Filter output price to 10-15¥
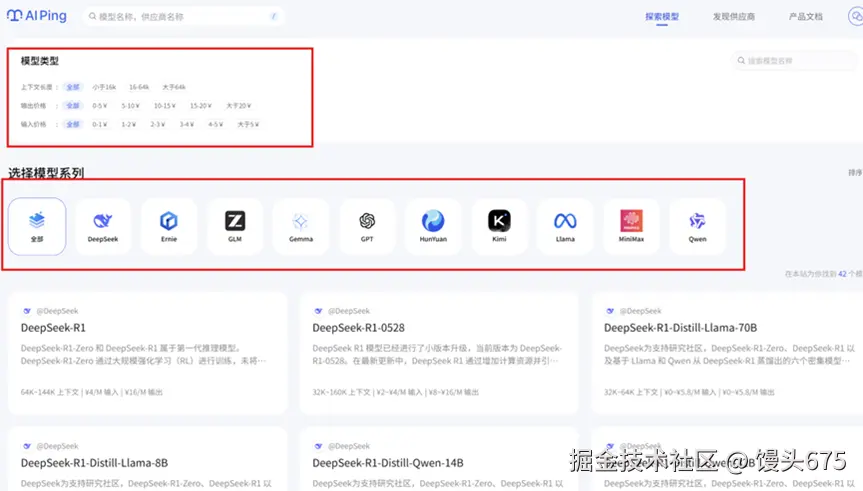The width and height of the screenshot is (863, 491). pos(165,106)
